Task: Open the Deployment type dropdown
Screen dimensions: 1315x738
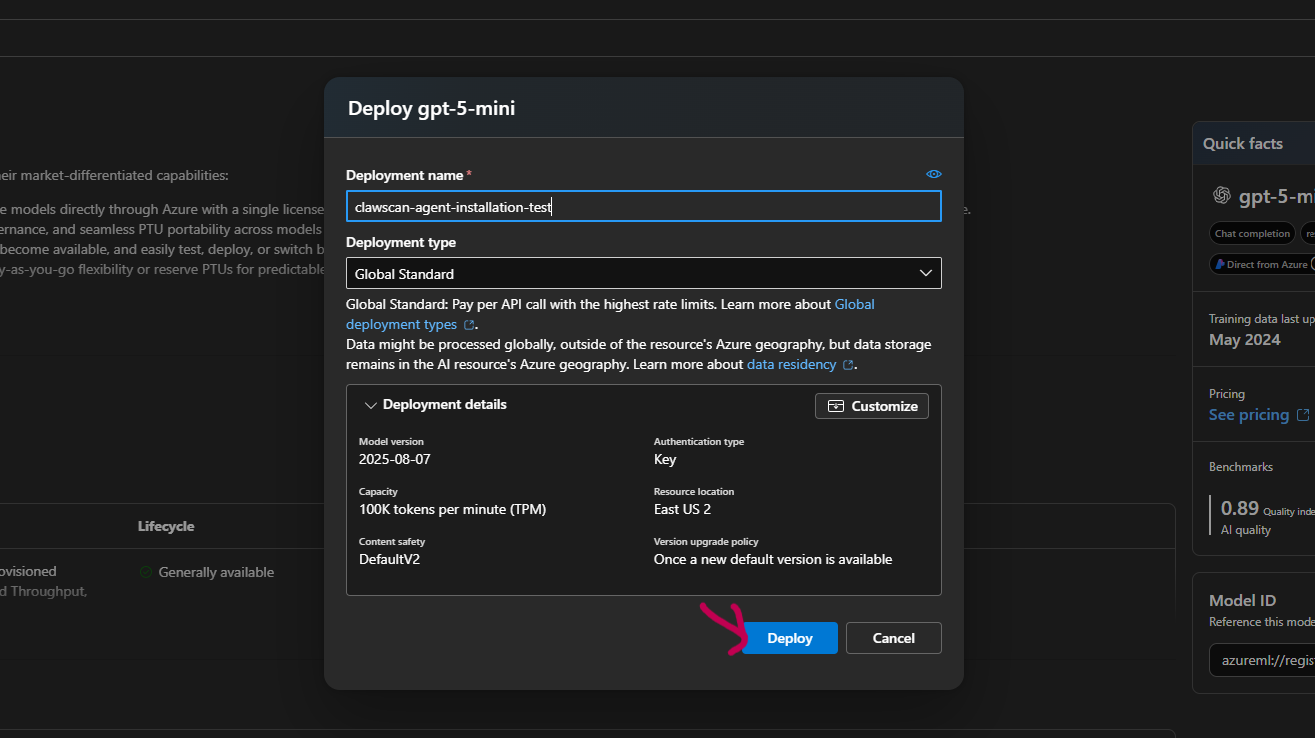Action: point(644,273)
